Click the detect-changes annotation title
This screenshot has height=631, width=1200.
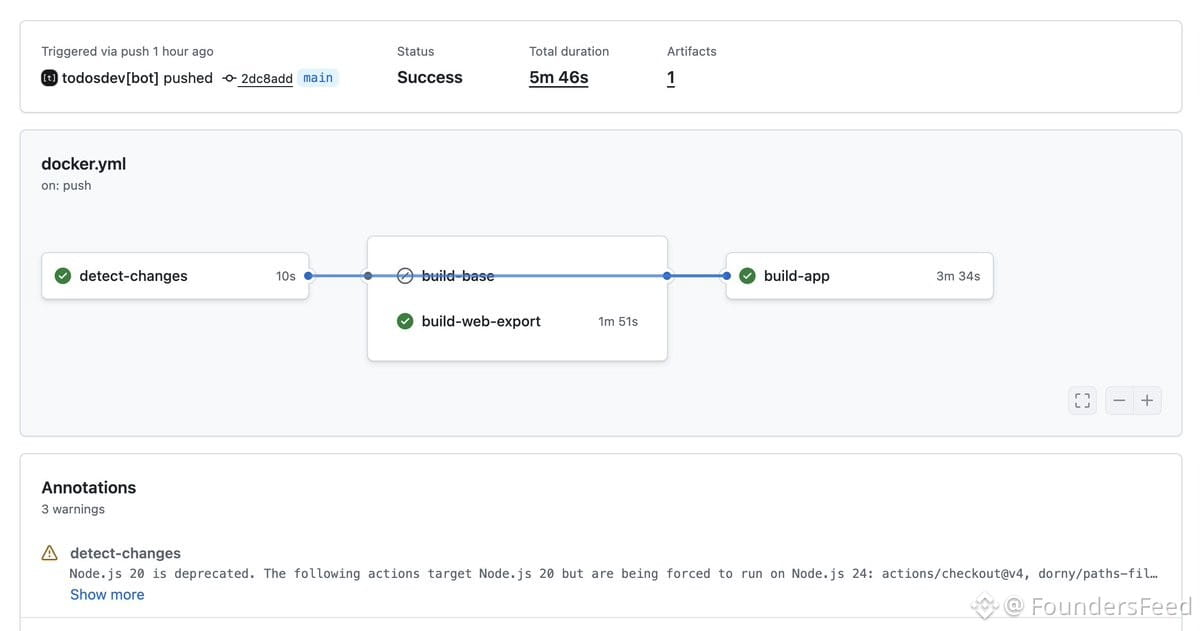pyautogui.click(x=125, y=553)
